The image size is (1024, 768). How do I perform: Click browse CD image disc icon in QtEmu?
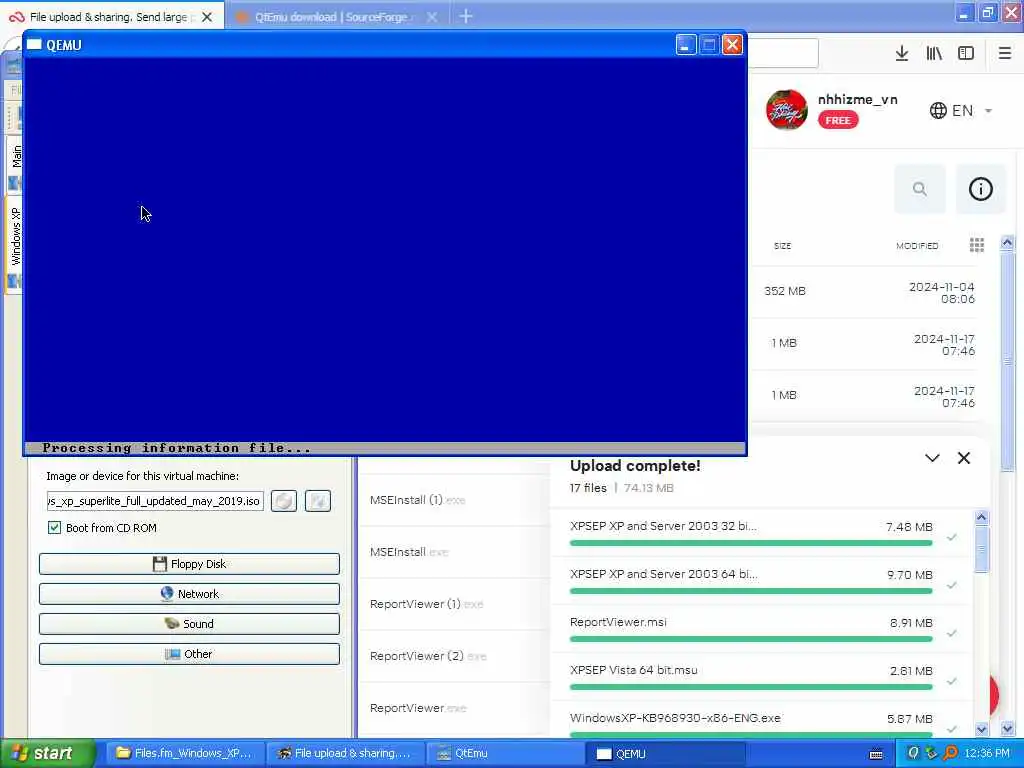click(284, 501)
